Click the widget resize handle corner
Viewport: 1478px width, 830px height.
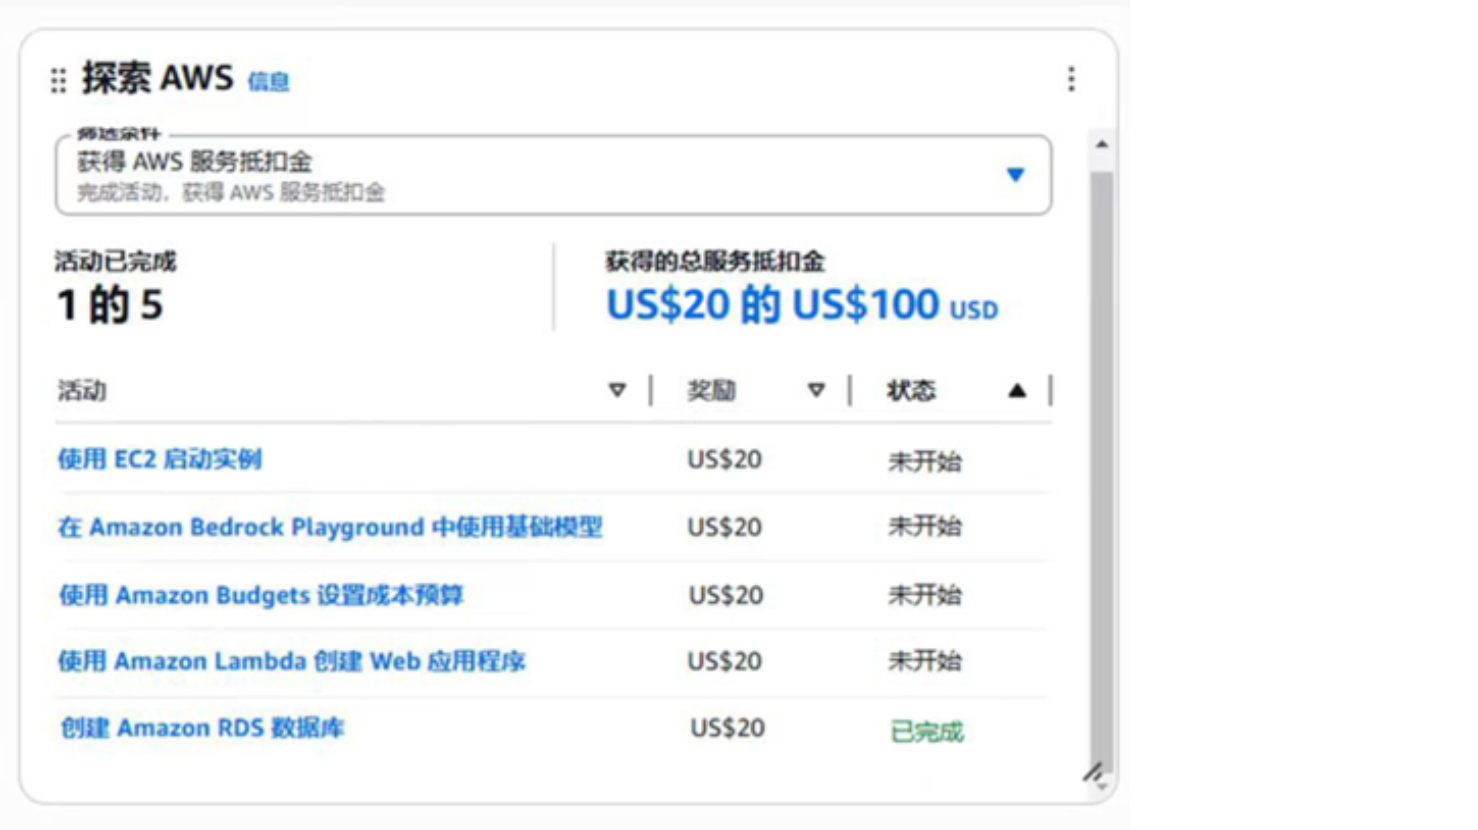pos(1093,773)
